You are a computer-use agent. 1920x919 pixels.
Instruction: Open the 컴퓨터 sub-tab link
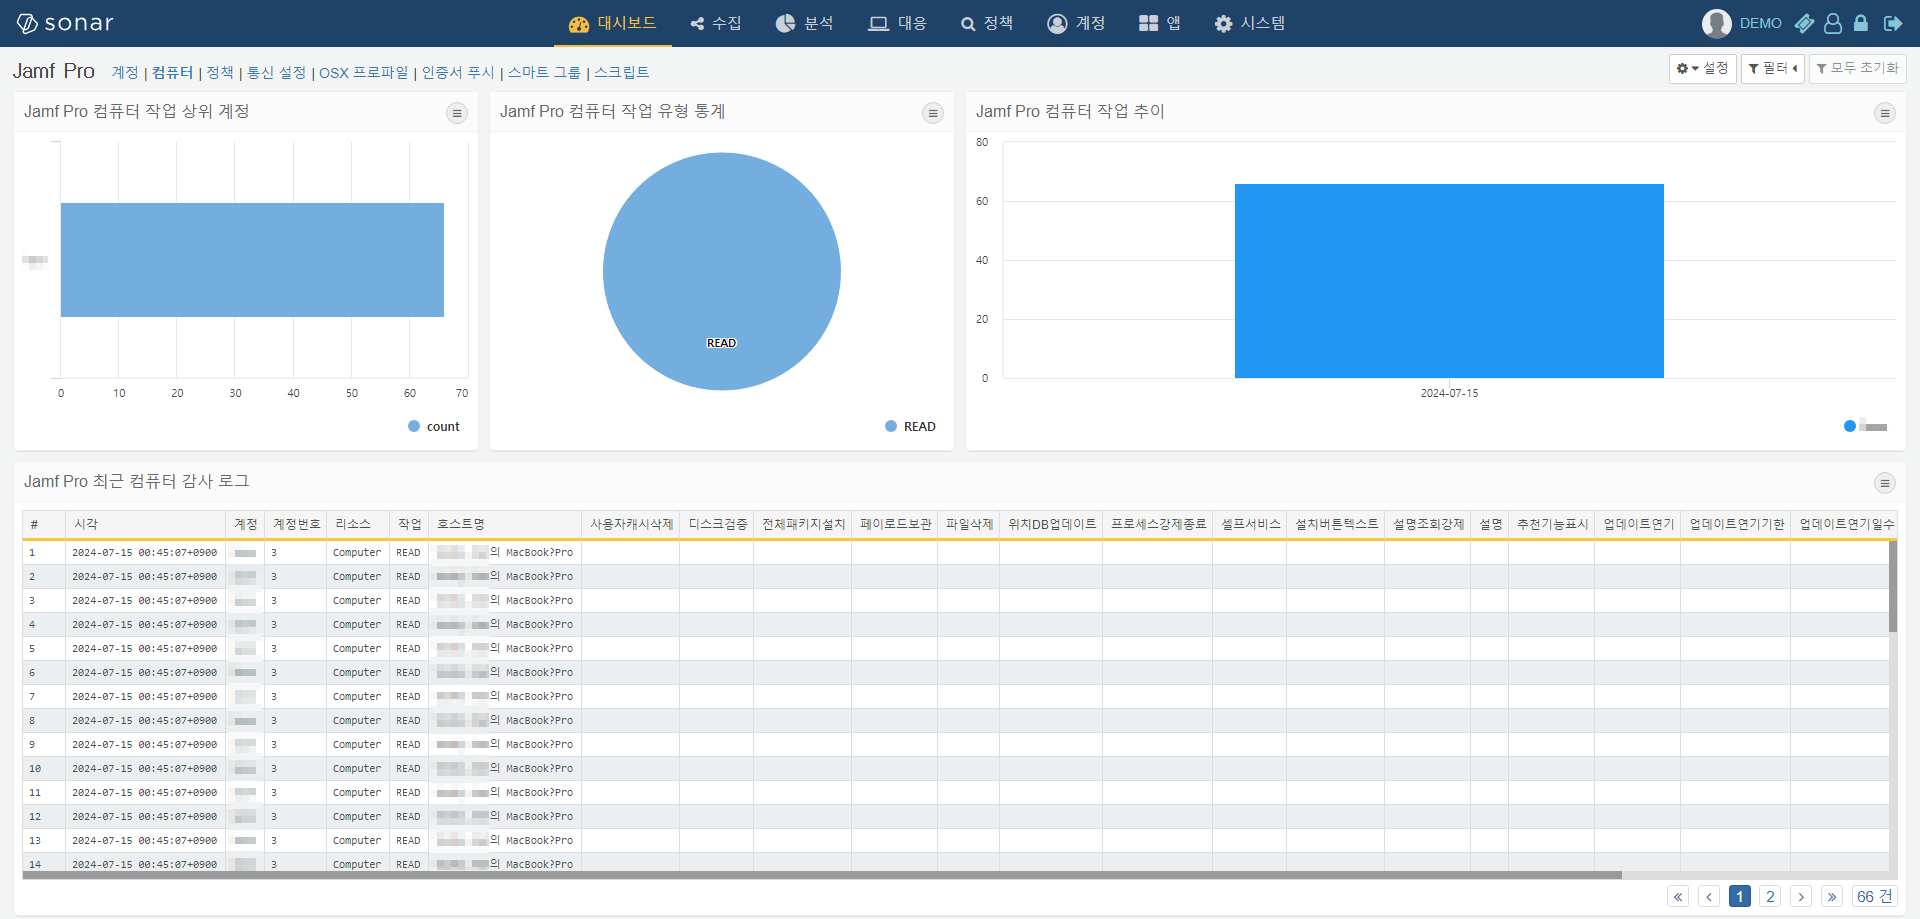pos(172,72)
